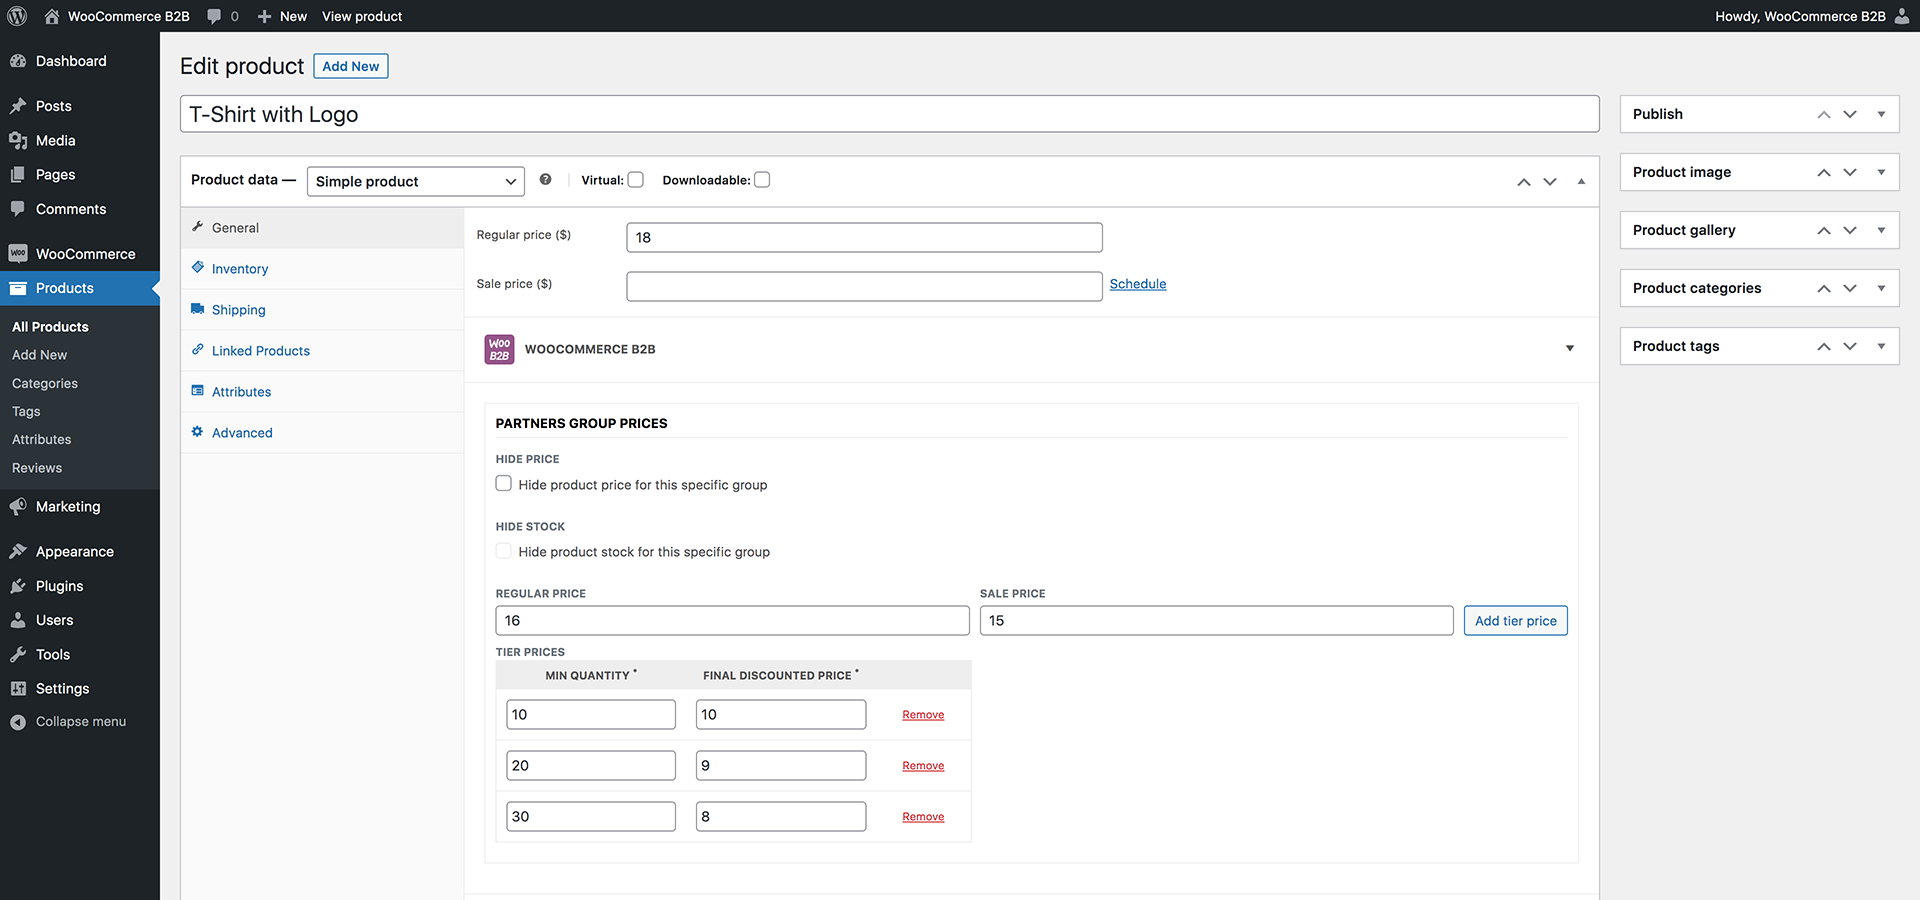The width and height of the screenshot is (1920, 900).
Task: Click the user avatar icon in admin bar
Action: pos(1902,16)
